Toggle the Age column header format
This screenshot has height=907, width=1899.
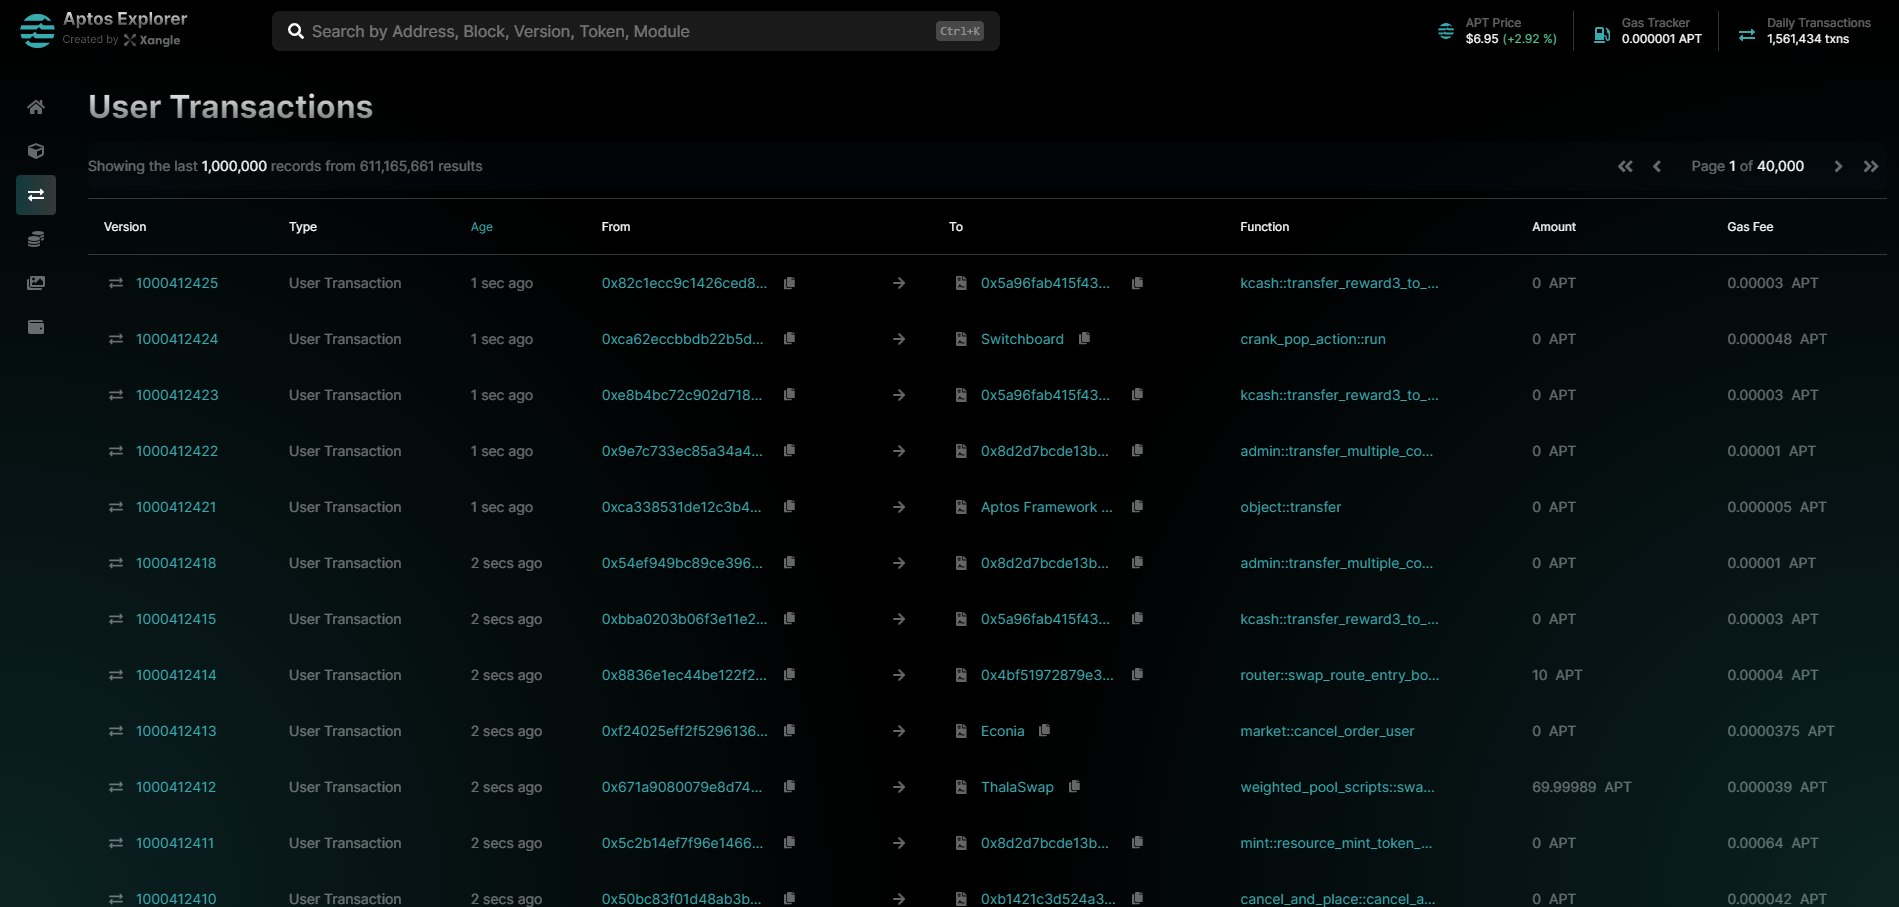tap(481, 227)
